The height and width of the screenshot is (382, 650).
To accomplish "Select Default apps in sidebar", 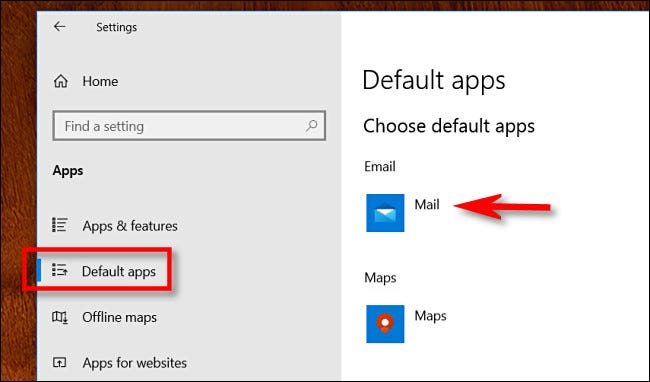I will coord(119,271).
